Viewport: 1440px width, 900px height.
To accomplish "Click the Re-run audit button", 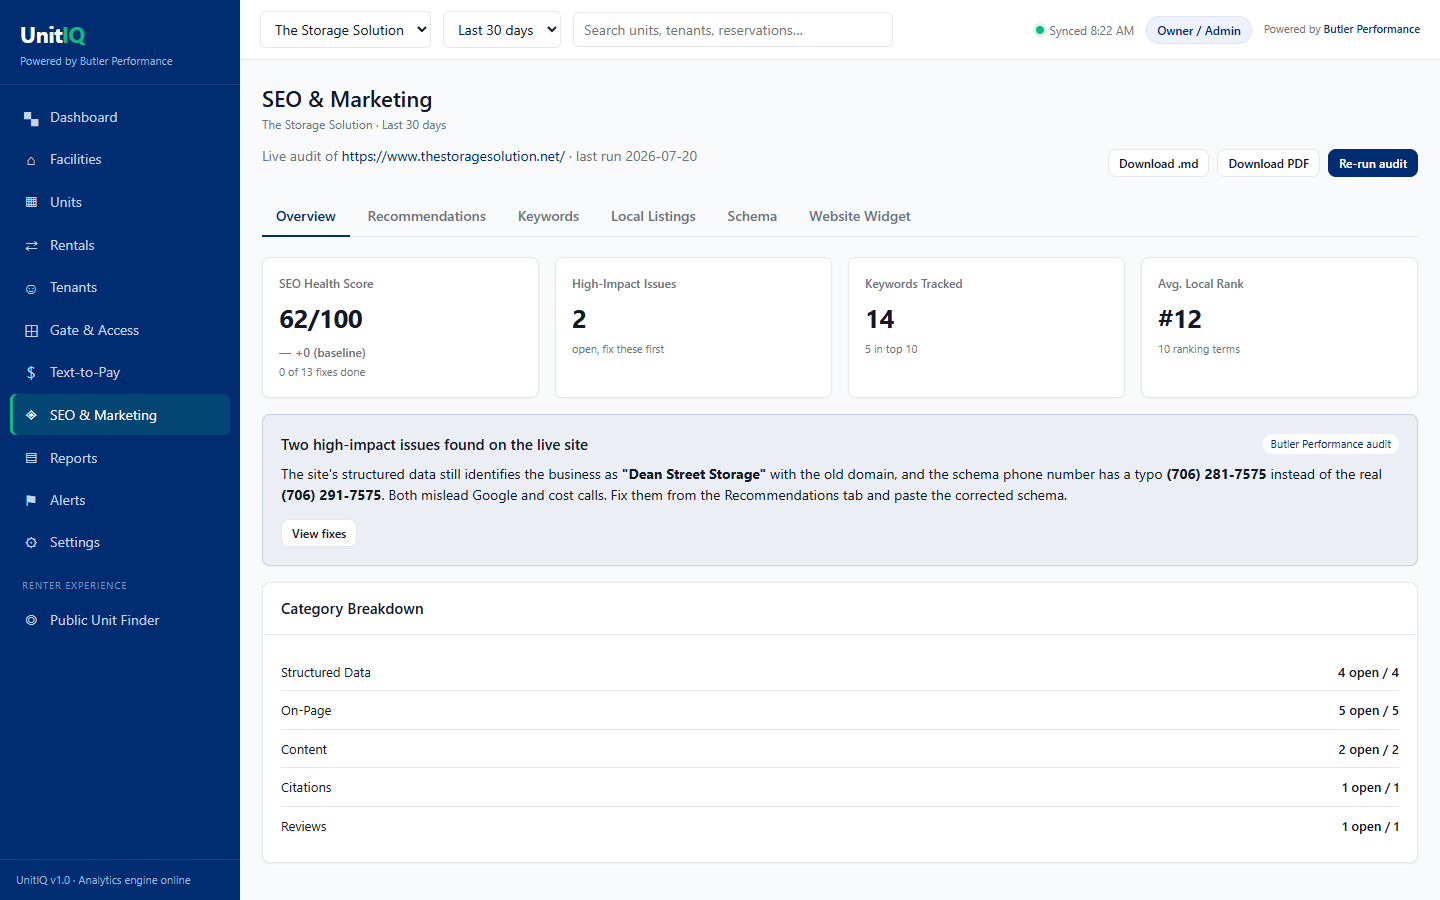I will 1373,163.
